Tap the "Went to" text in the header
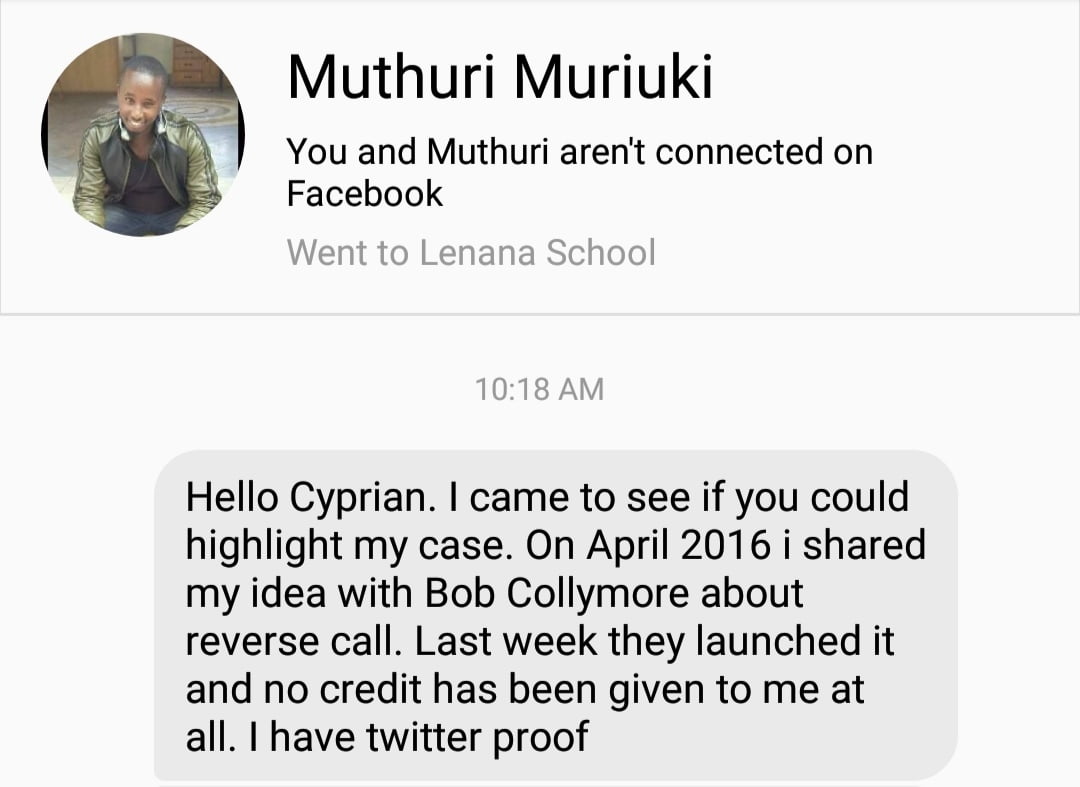Screen dimensions: 1080x787 coord(348,253)
